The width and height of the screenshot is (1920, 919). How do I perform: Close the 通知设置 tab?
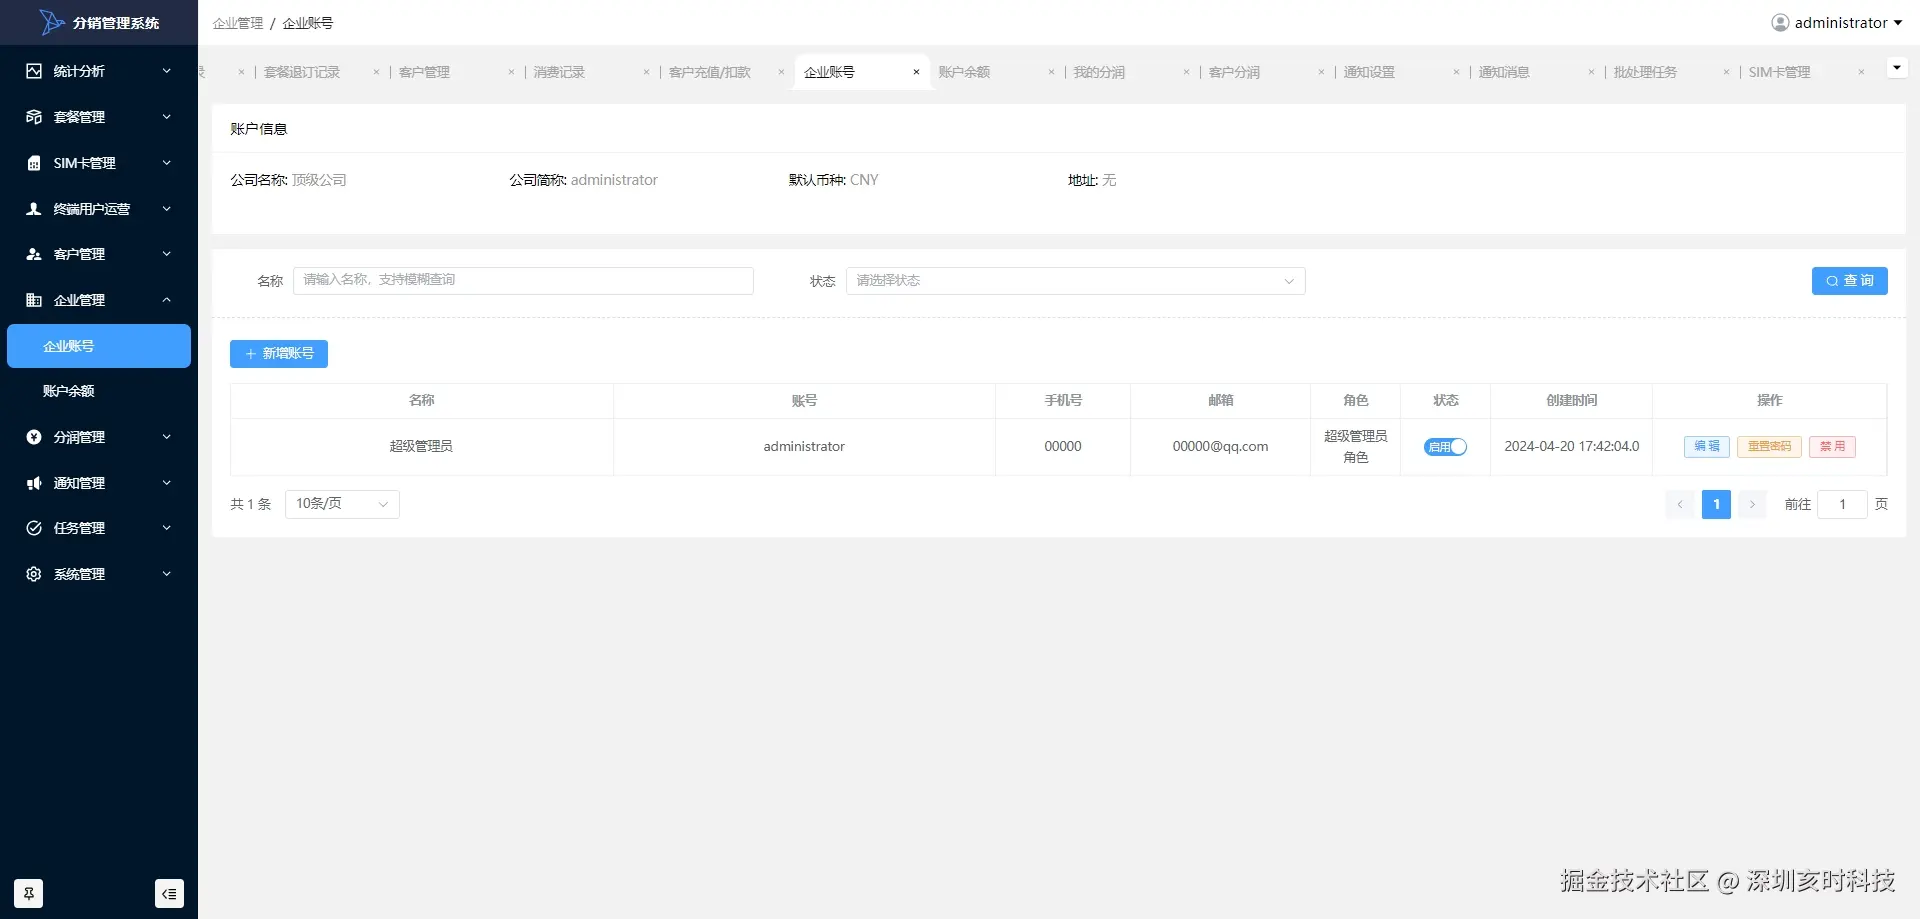[1456, 72]
